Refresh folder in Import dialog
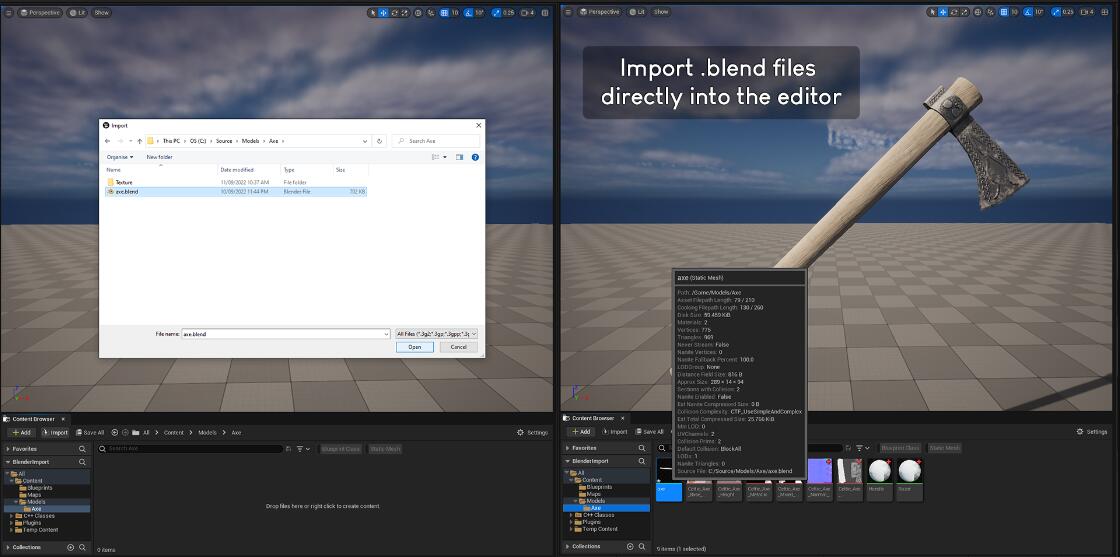 380,141
